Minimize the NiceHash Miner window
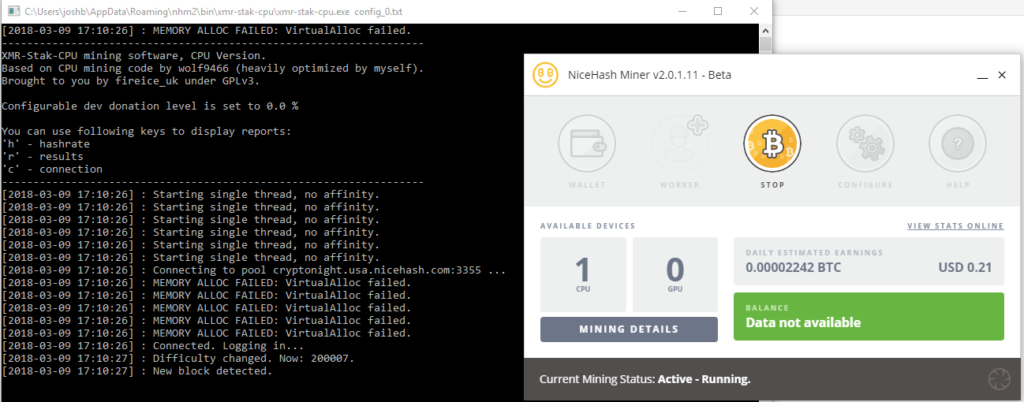Screen dimensions: 1024x402 point(982,76)
